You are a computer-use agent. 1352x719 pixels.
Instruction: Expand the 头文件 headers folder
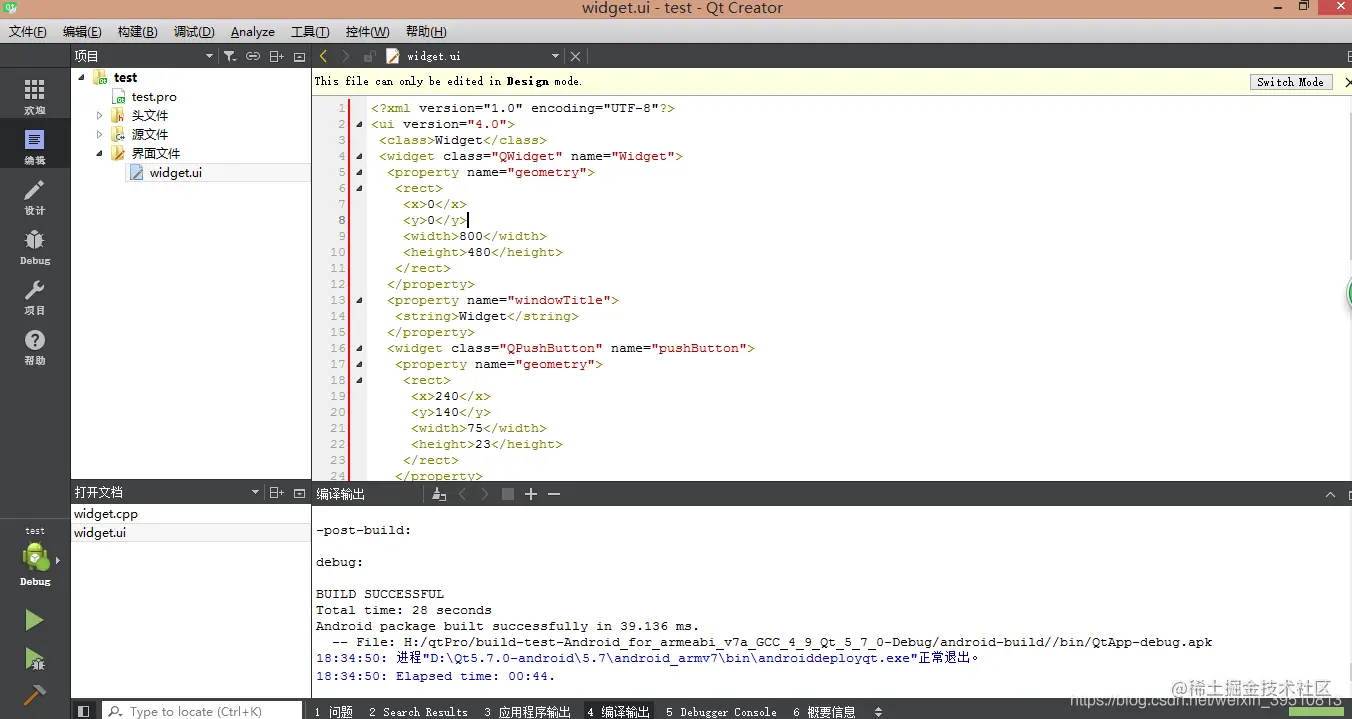click(100, 116)
